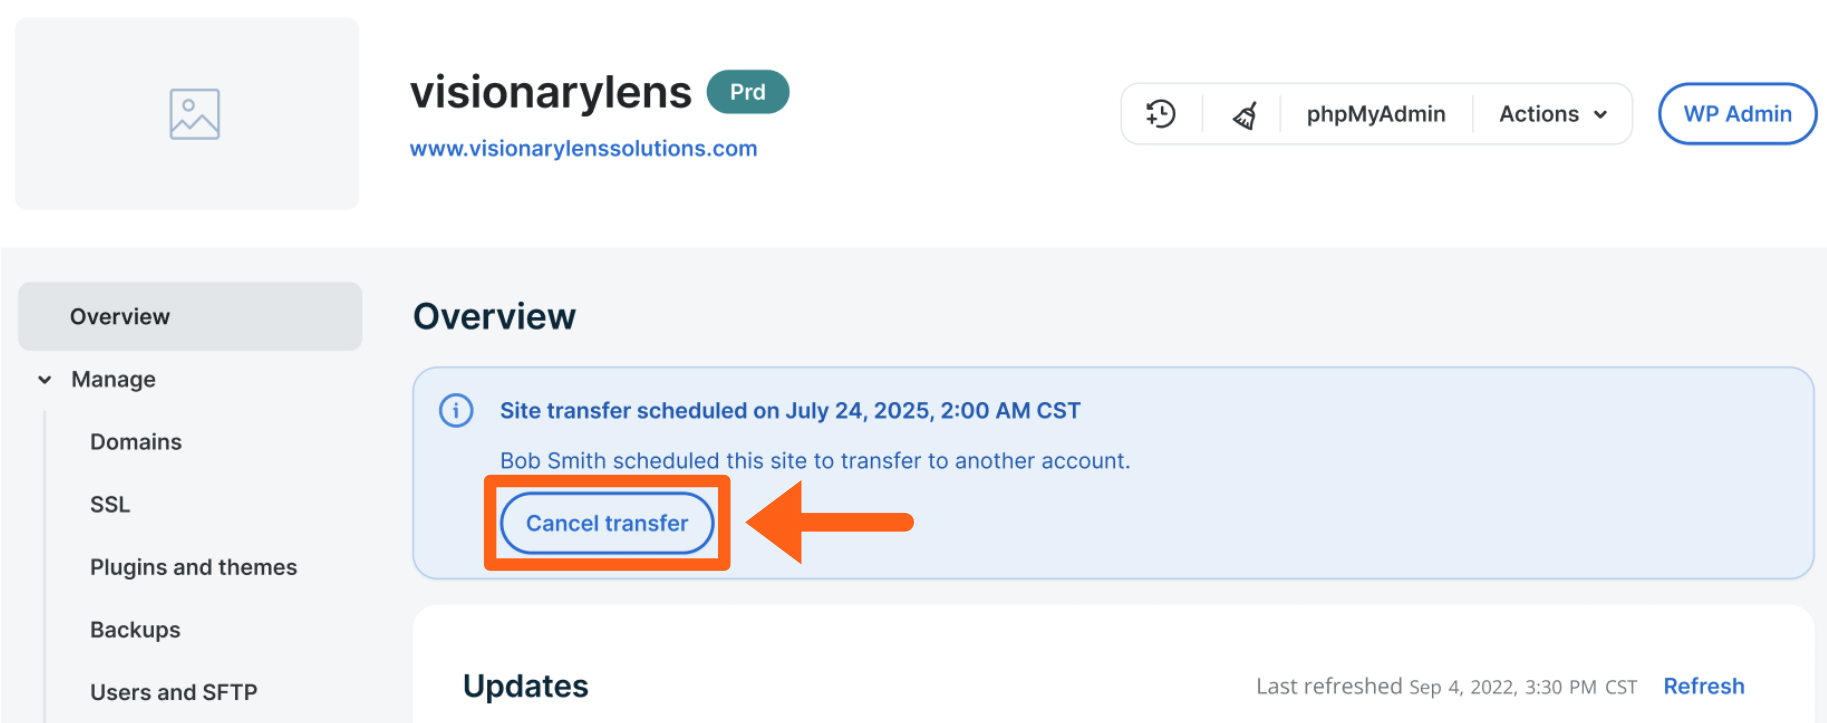Image resolution: width=1827 pixels, height=723 pixels.
Task: Go to Domains in sidebar
Action: 136,442
